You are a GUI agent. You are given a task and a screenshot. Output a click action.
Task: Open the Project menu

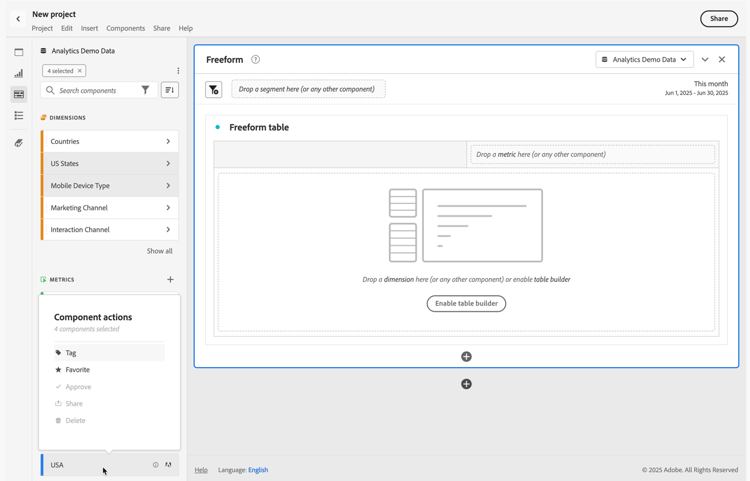pos(42,28)
